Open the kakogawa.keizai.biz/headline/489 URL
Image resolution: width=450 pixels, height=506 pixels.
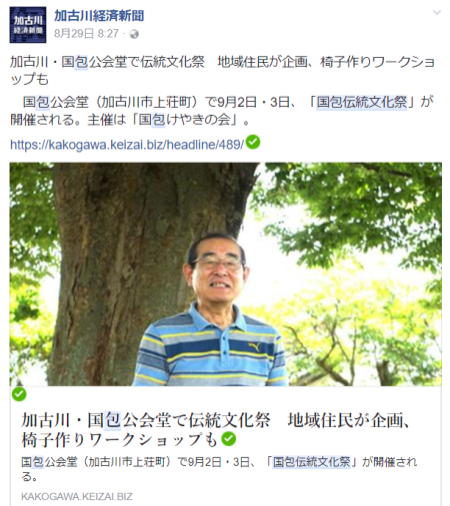(127, 145)
